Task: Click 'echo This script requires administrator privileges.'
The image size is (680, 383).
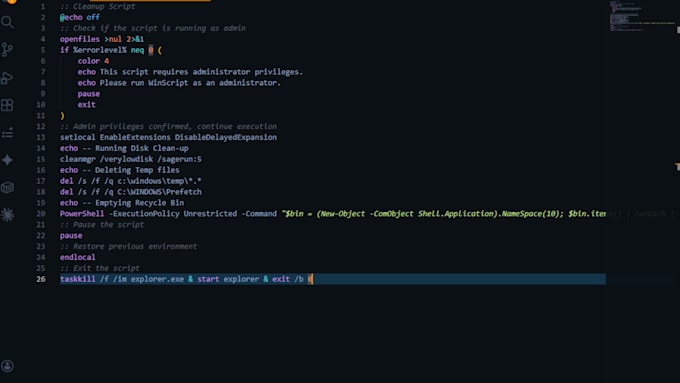Action: 190,72
